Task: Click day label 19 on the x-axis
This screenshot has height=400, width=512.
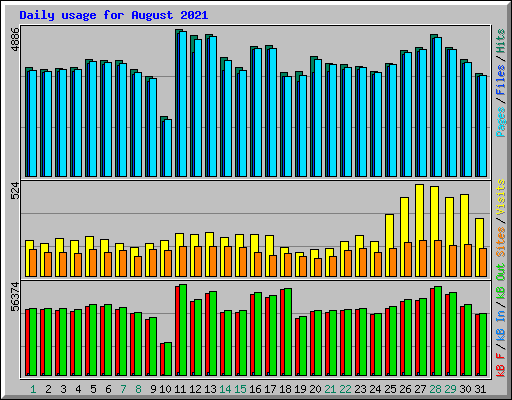Action: (300, 389)
